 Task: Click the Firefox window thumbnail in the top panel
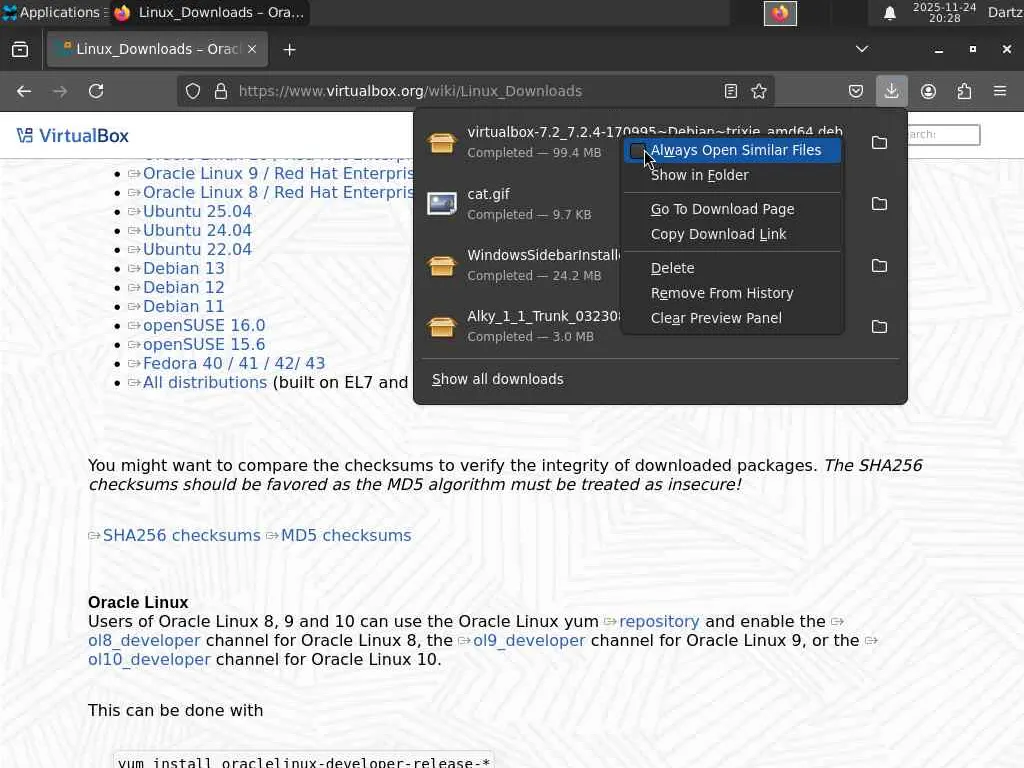coord(780,13)
